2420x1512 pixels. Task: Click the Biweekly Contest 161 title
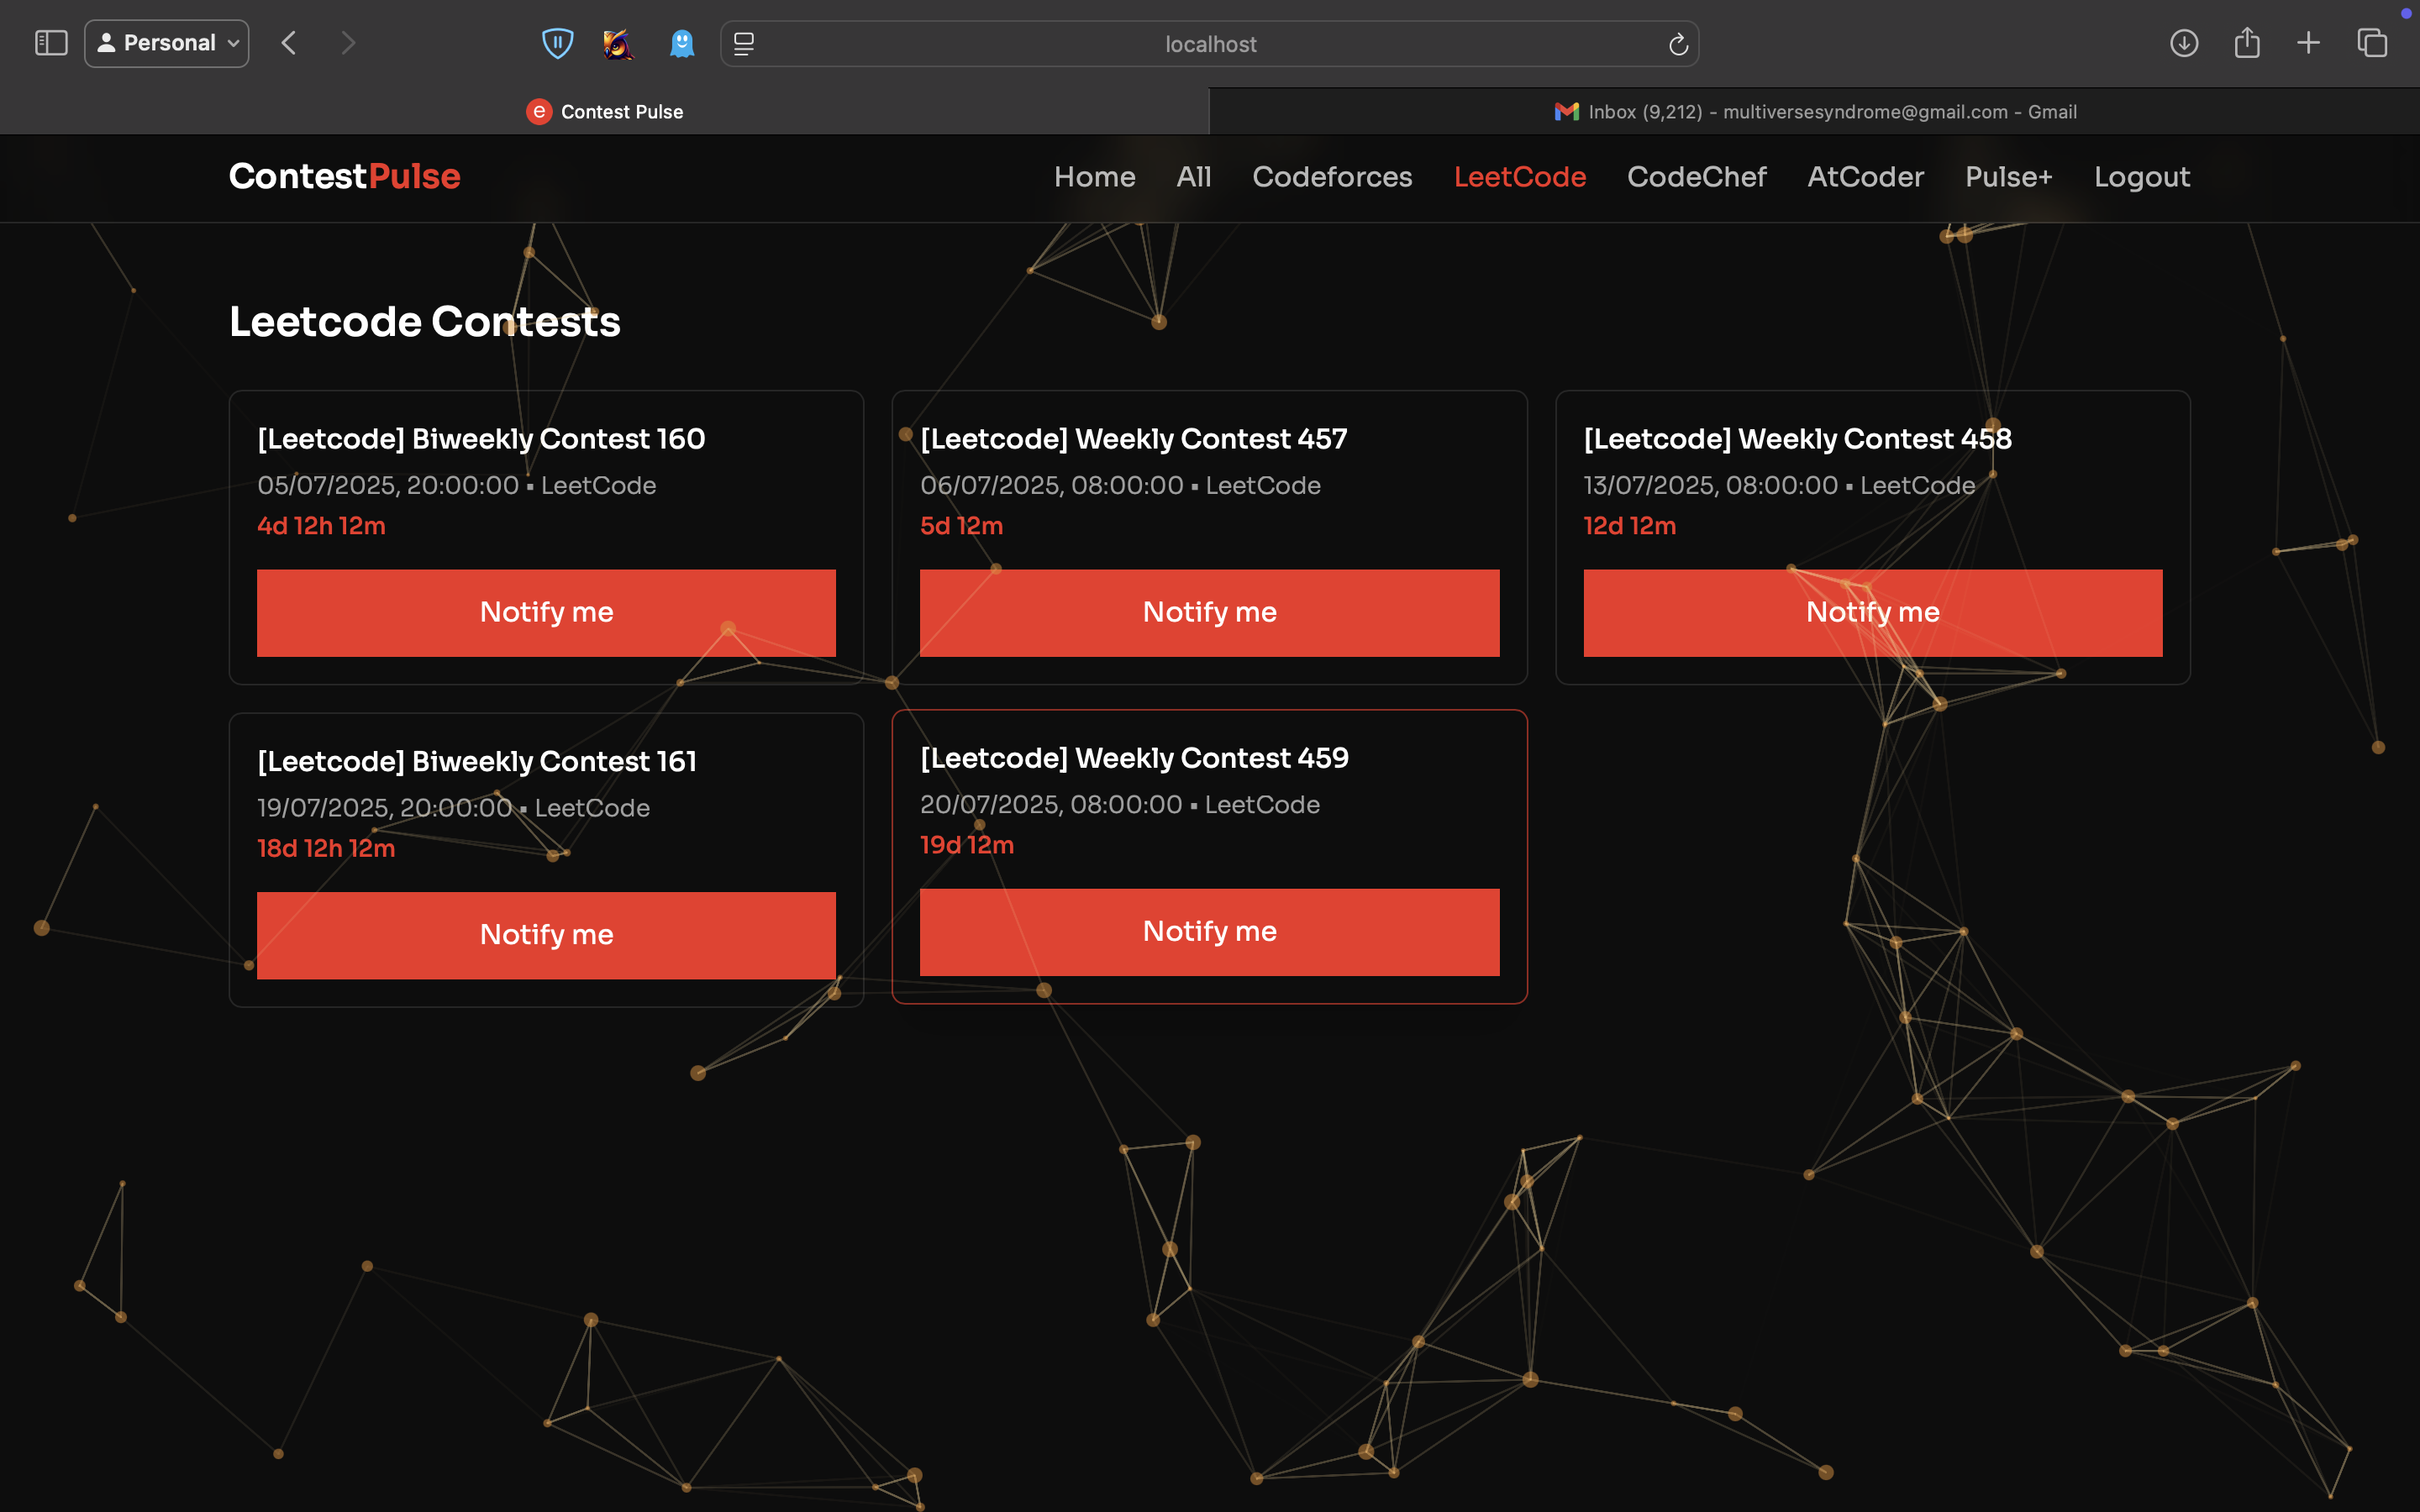click(477, 762)
